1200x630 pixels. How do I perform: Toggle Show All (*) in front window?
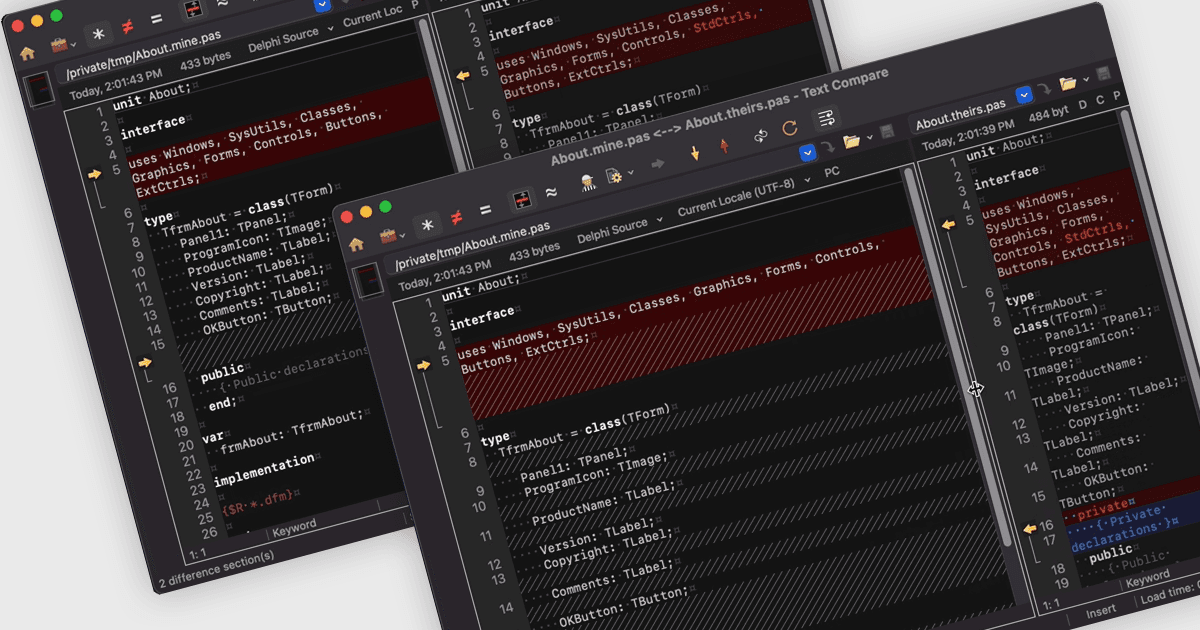(427, 226)
